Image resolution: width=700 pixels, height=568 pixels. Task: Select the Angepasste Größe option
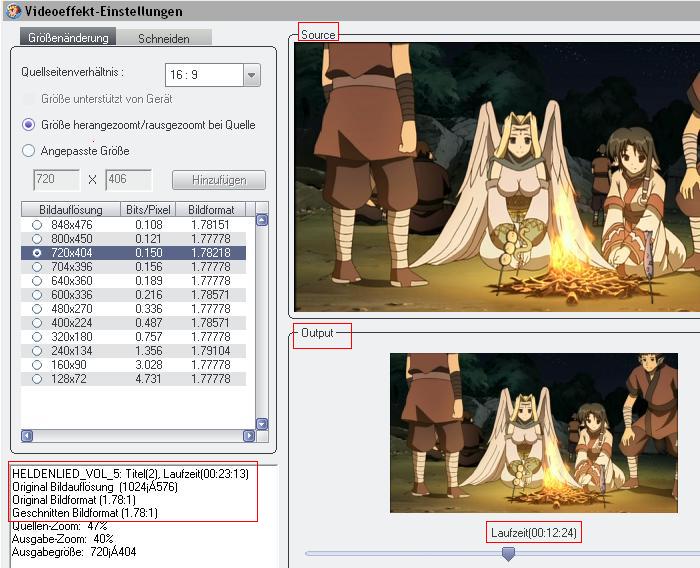(x=29, y=150)
